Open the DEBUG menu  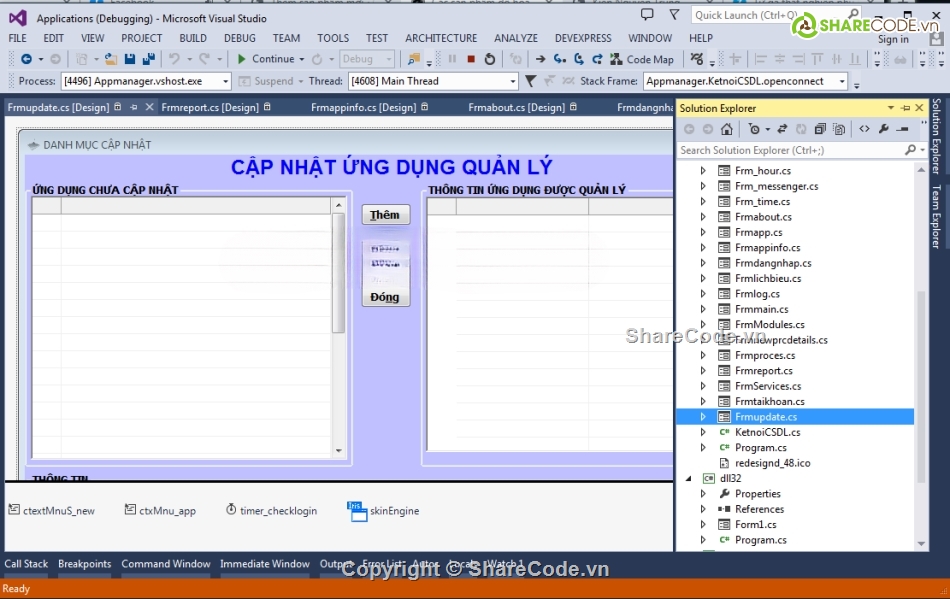pos(239,38)
